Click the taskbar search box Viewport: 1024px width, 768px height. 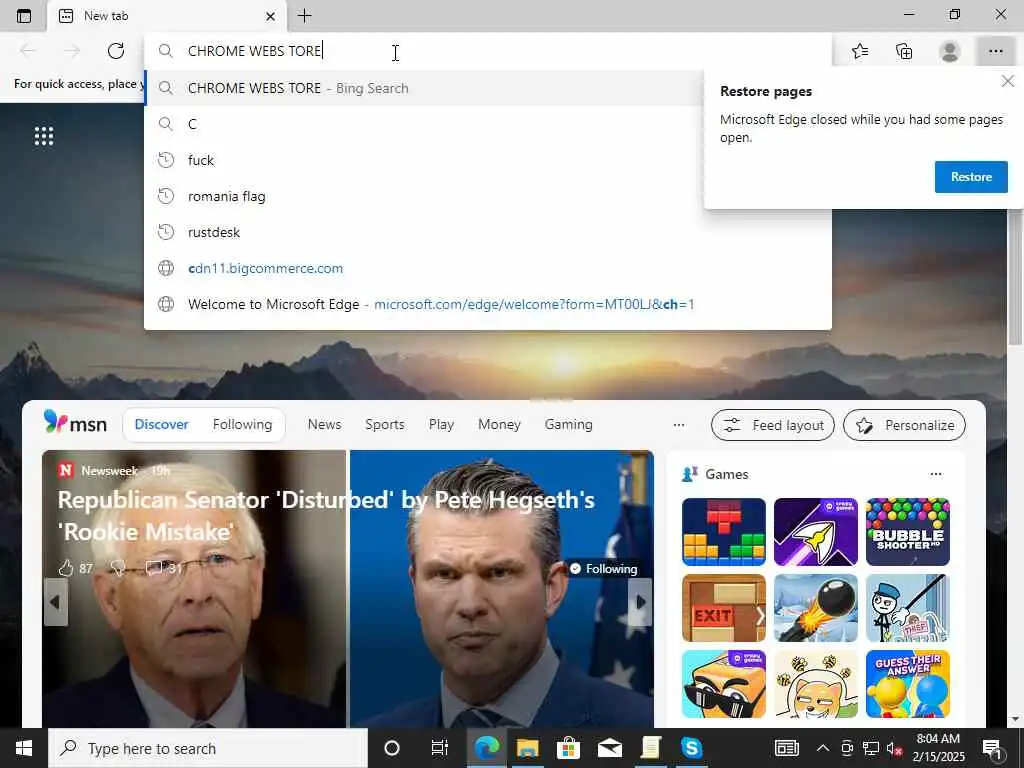208,748
